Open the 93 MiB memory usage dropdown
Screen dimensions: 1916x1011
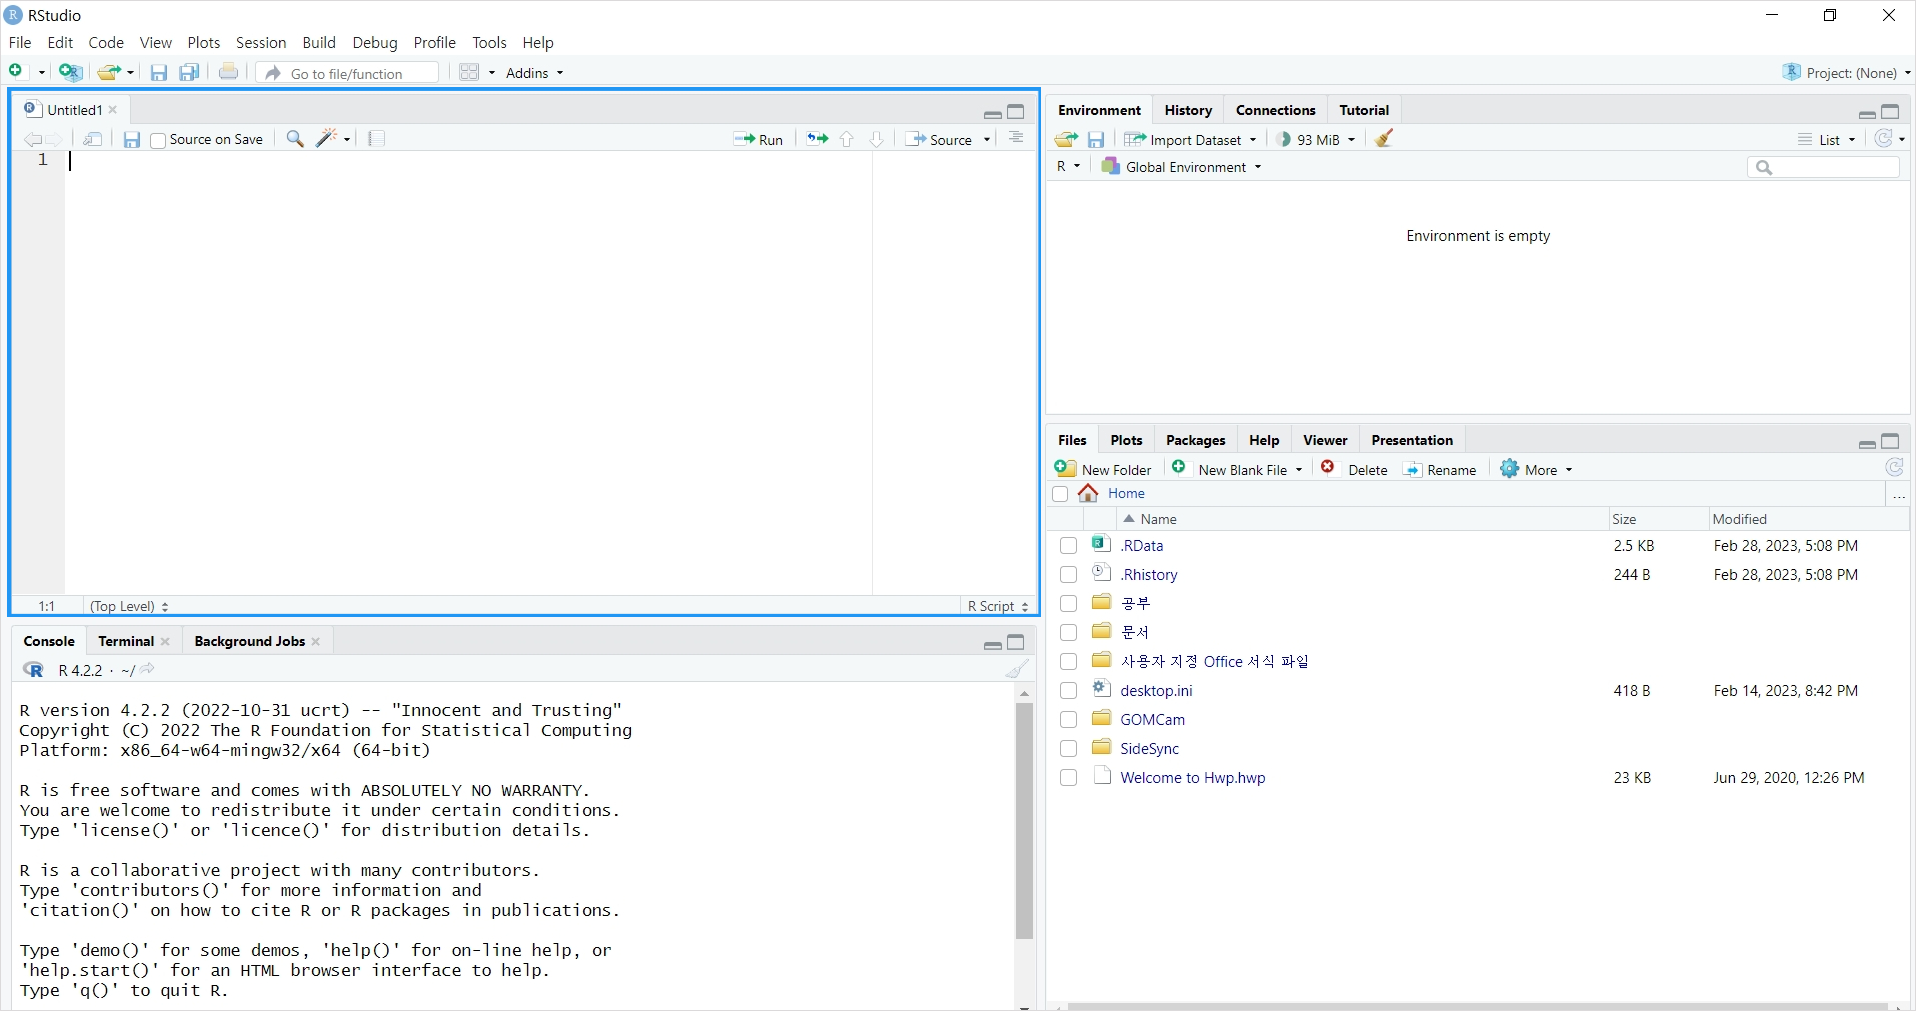click(x=1317, y=140)
